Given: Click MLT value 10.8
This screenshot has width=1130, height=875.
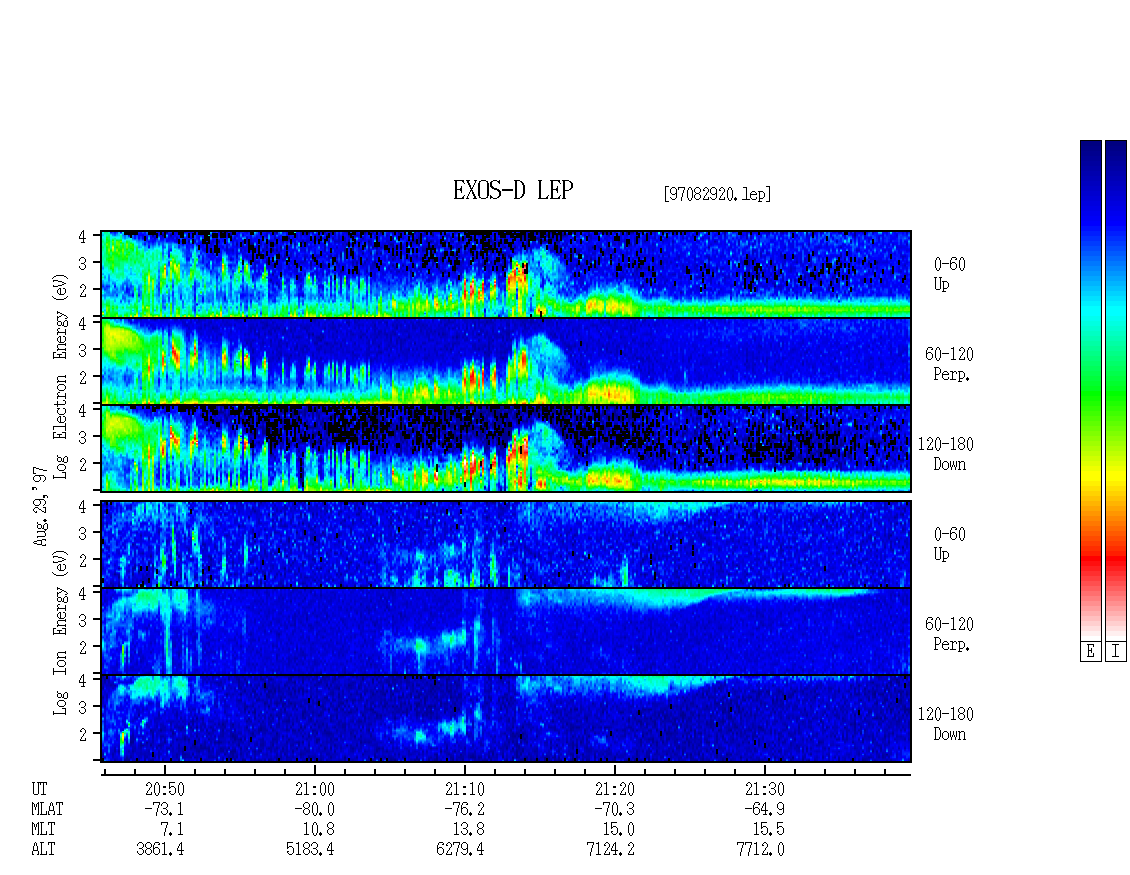Looking at the screenshot, I should pyautogui.click(x=319, y=830).
